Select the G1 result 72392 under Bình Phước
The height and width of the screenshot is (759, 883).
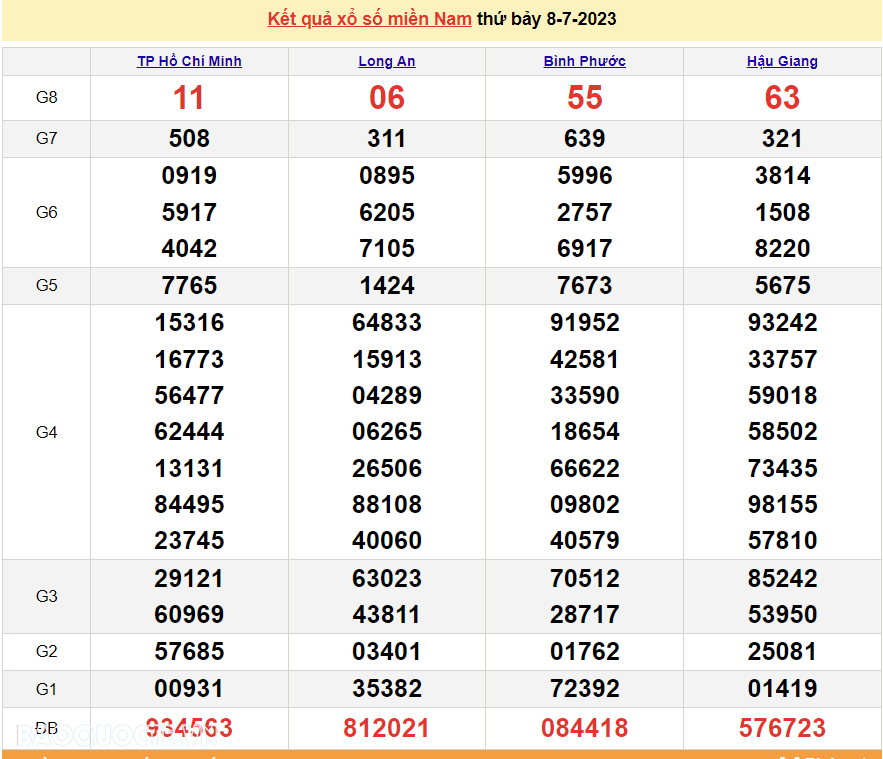584,689
